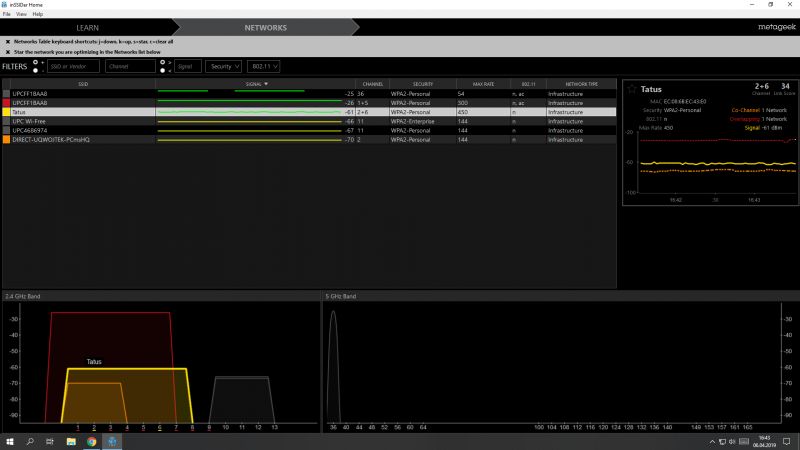Viewport: 800px width, 450px height.
Task: Click red swatch of UPCFF1BAA8 channel 1+5
Action: [7, 103]
